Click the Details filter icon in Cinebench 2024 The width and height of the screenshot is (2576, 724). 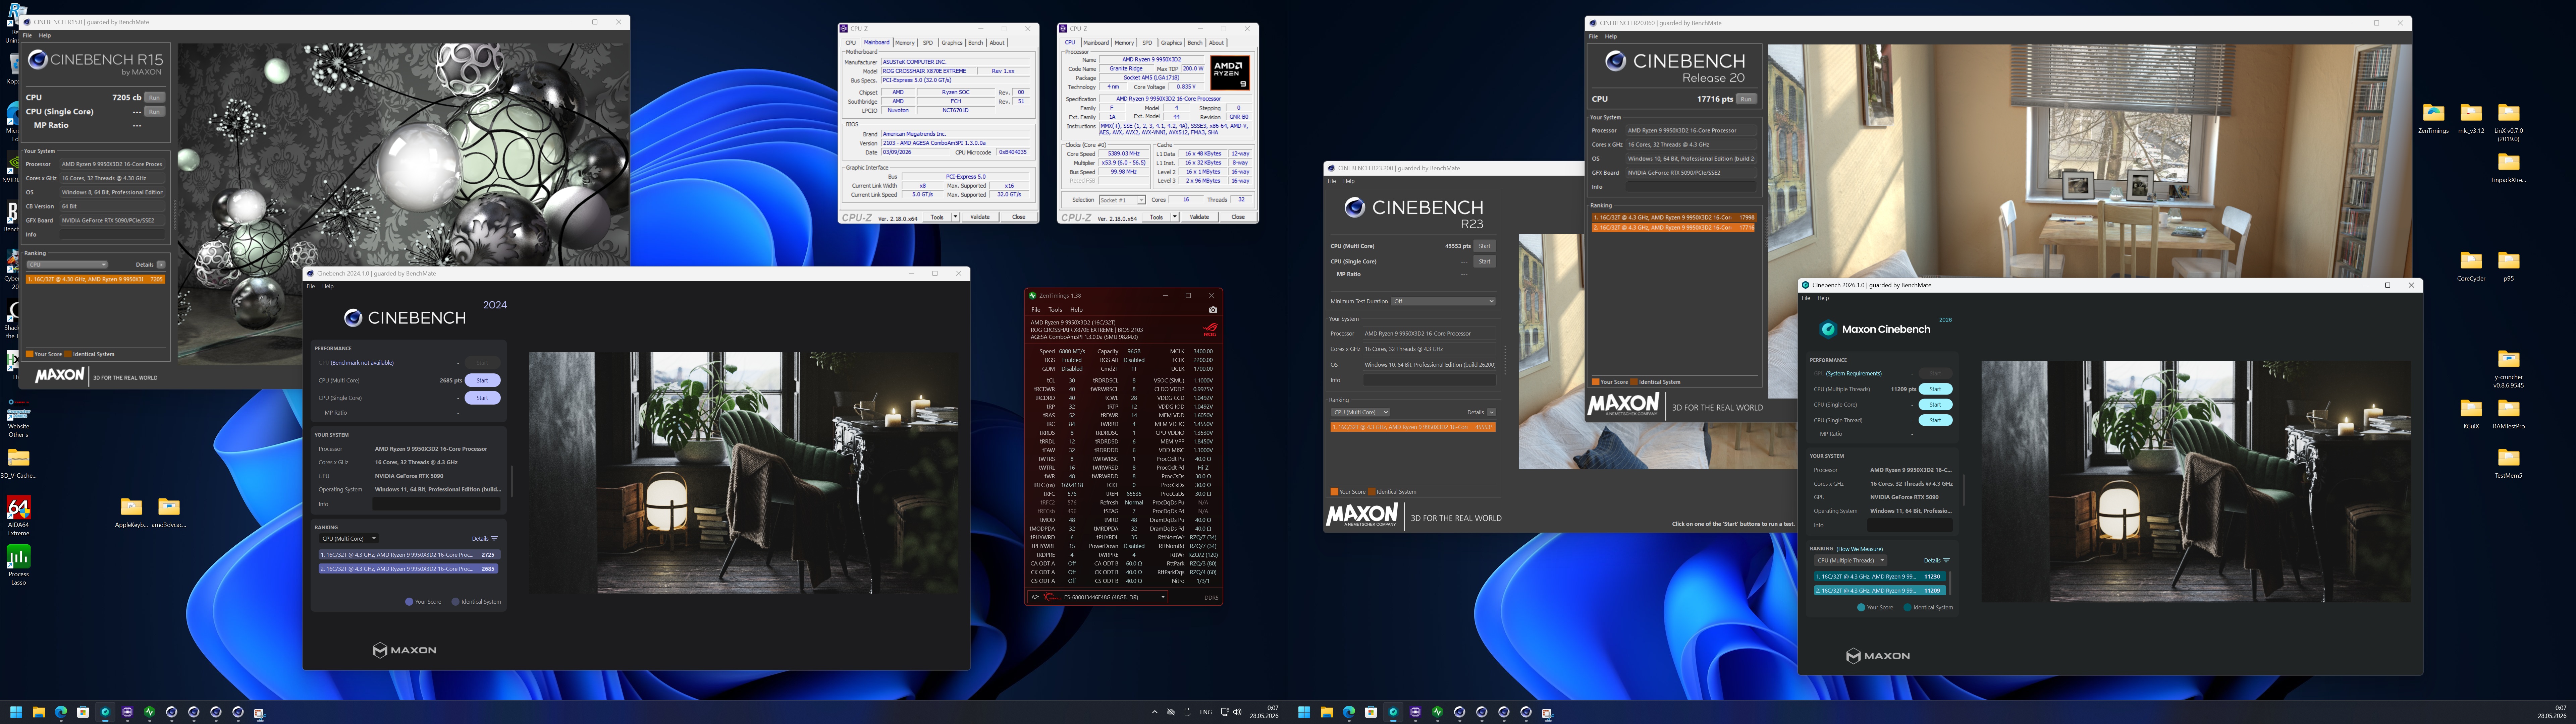click(x=494, y=539)
